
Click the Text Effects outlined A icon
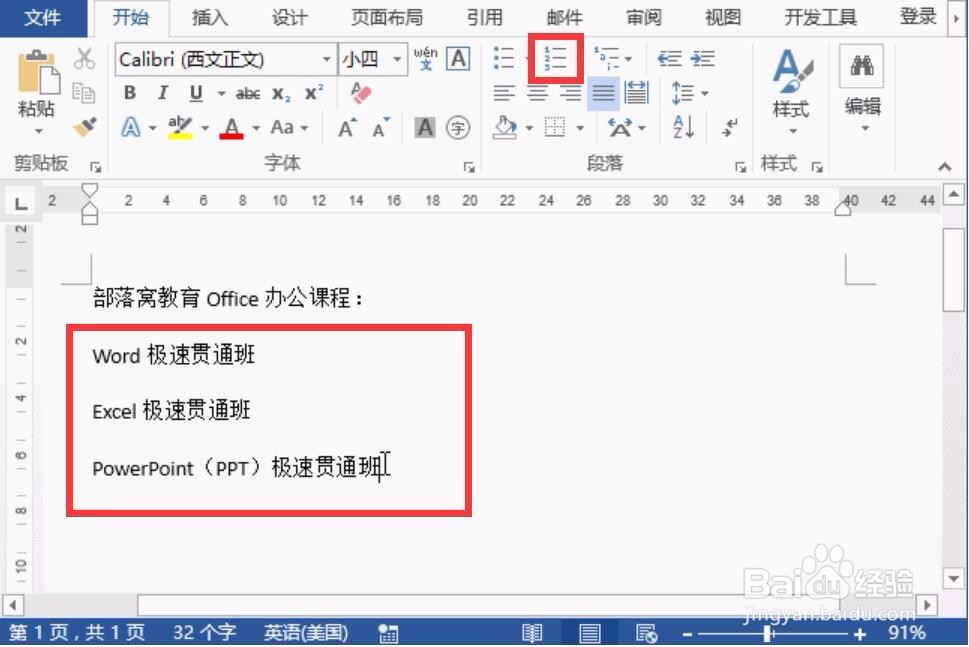[x=130, y=128]
